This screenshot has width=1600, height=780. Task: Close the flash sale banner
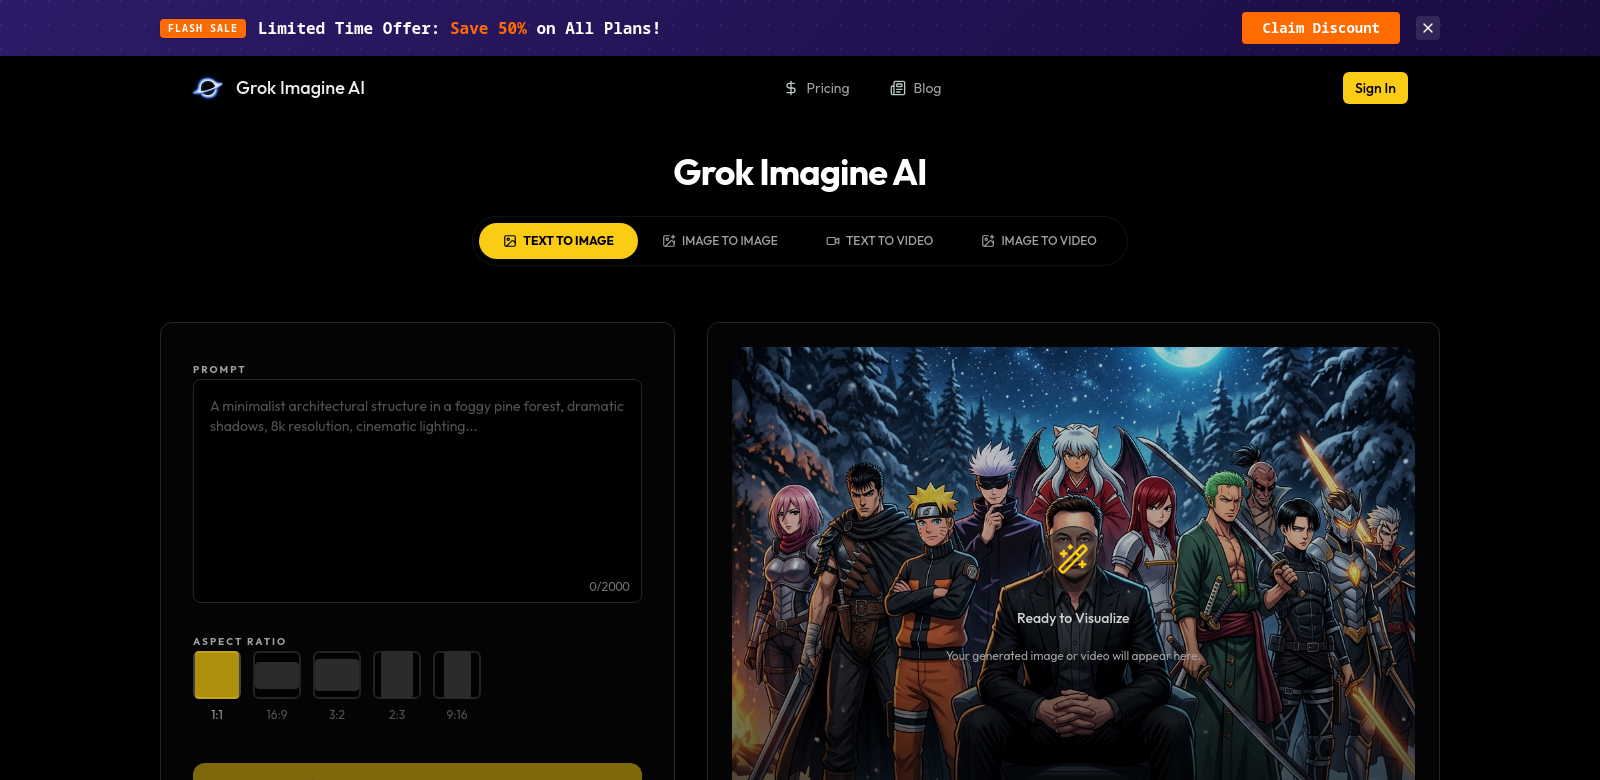[1428, 28]
